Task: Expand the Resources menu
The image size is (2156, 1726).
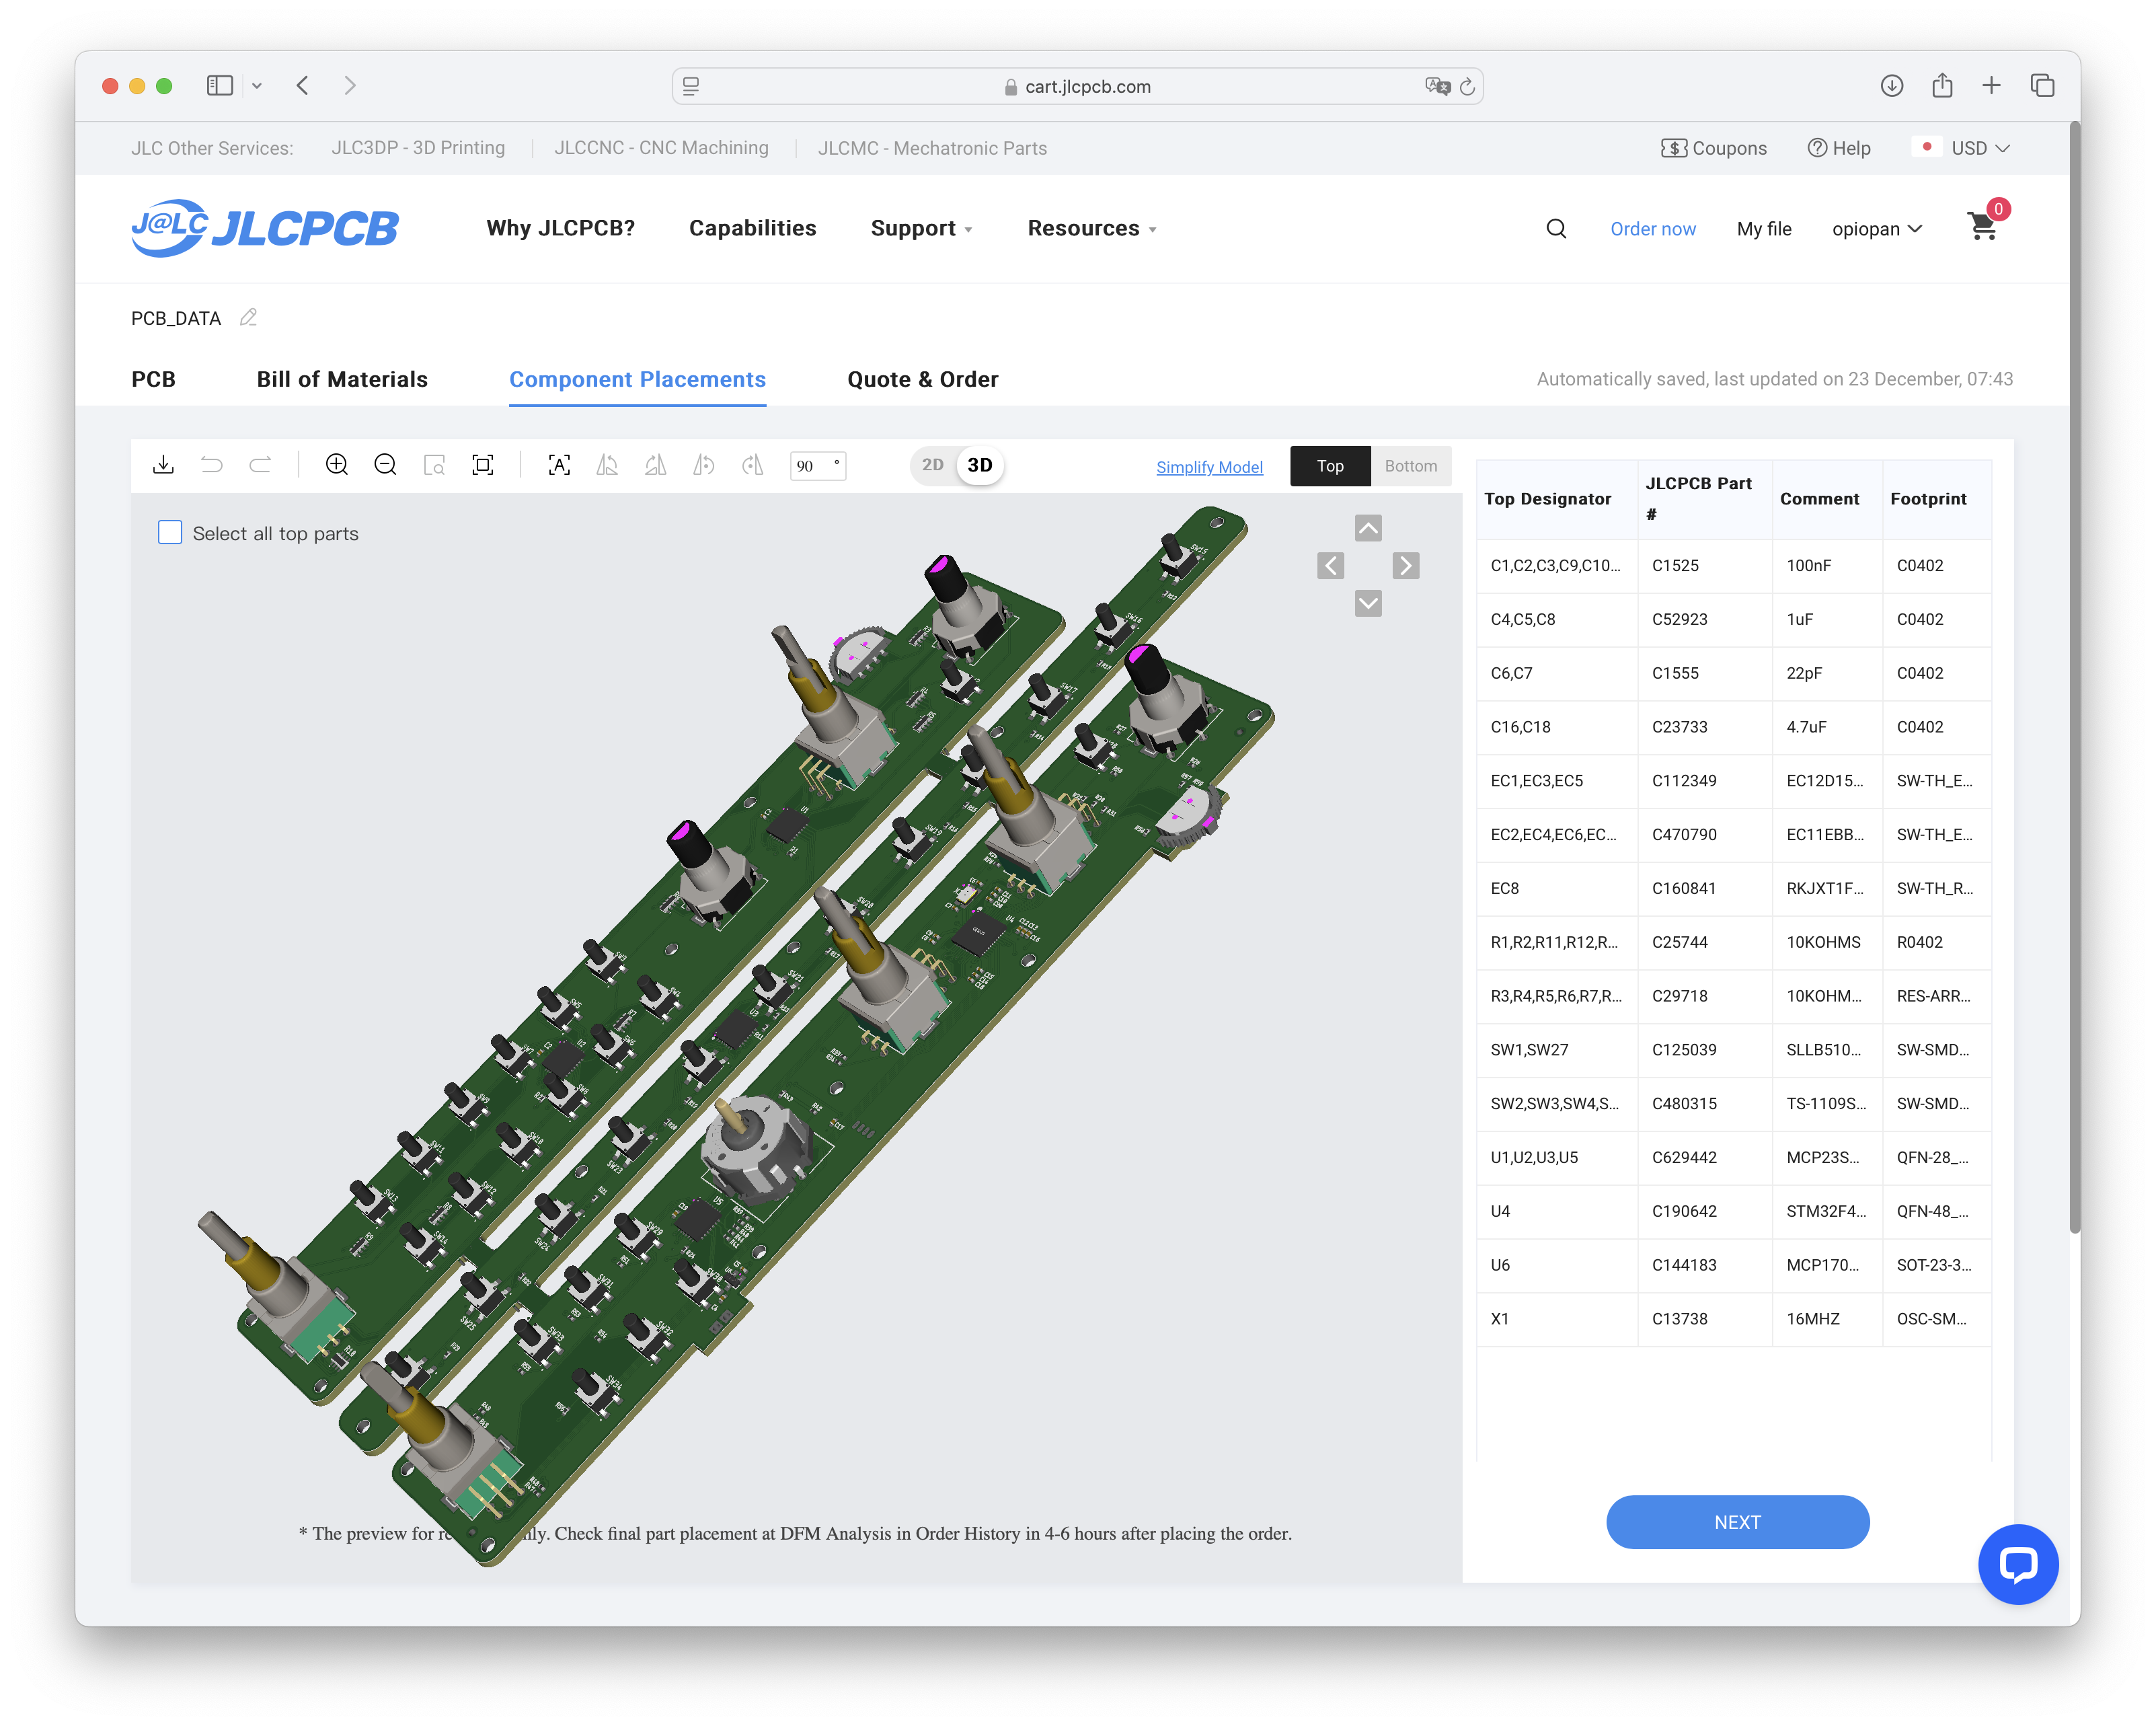Action: [x=1091, y=228]
